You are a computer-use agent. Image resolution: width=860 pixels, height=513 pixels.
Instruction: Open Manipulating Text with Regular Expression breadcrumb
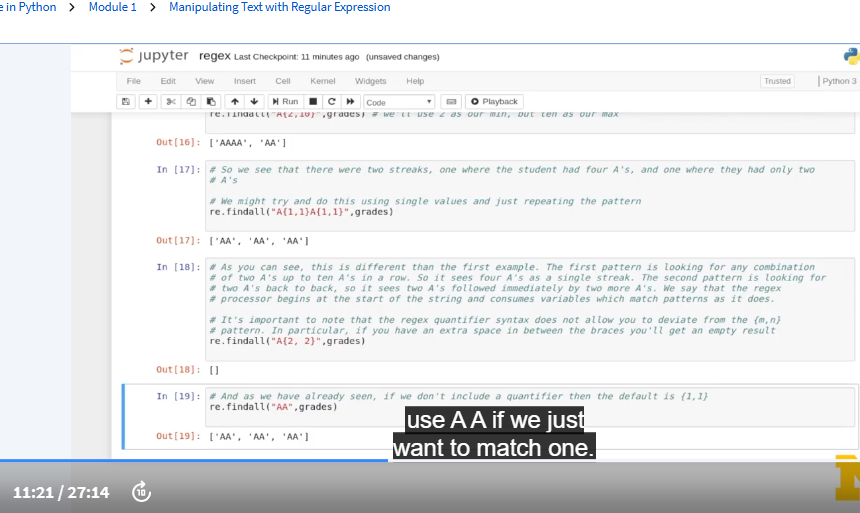click(x=280, y=7)
